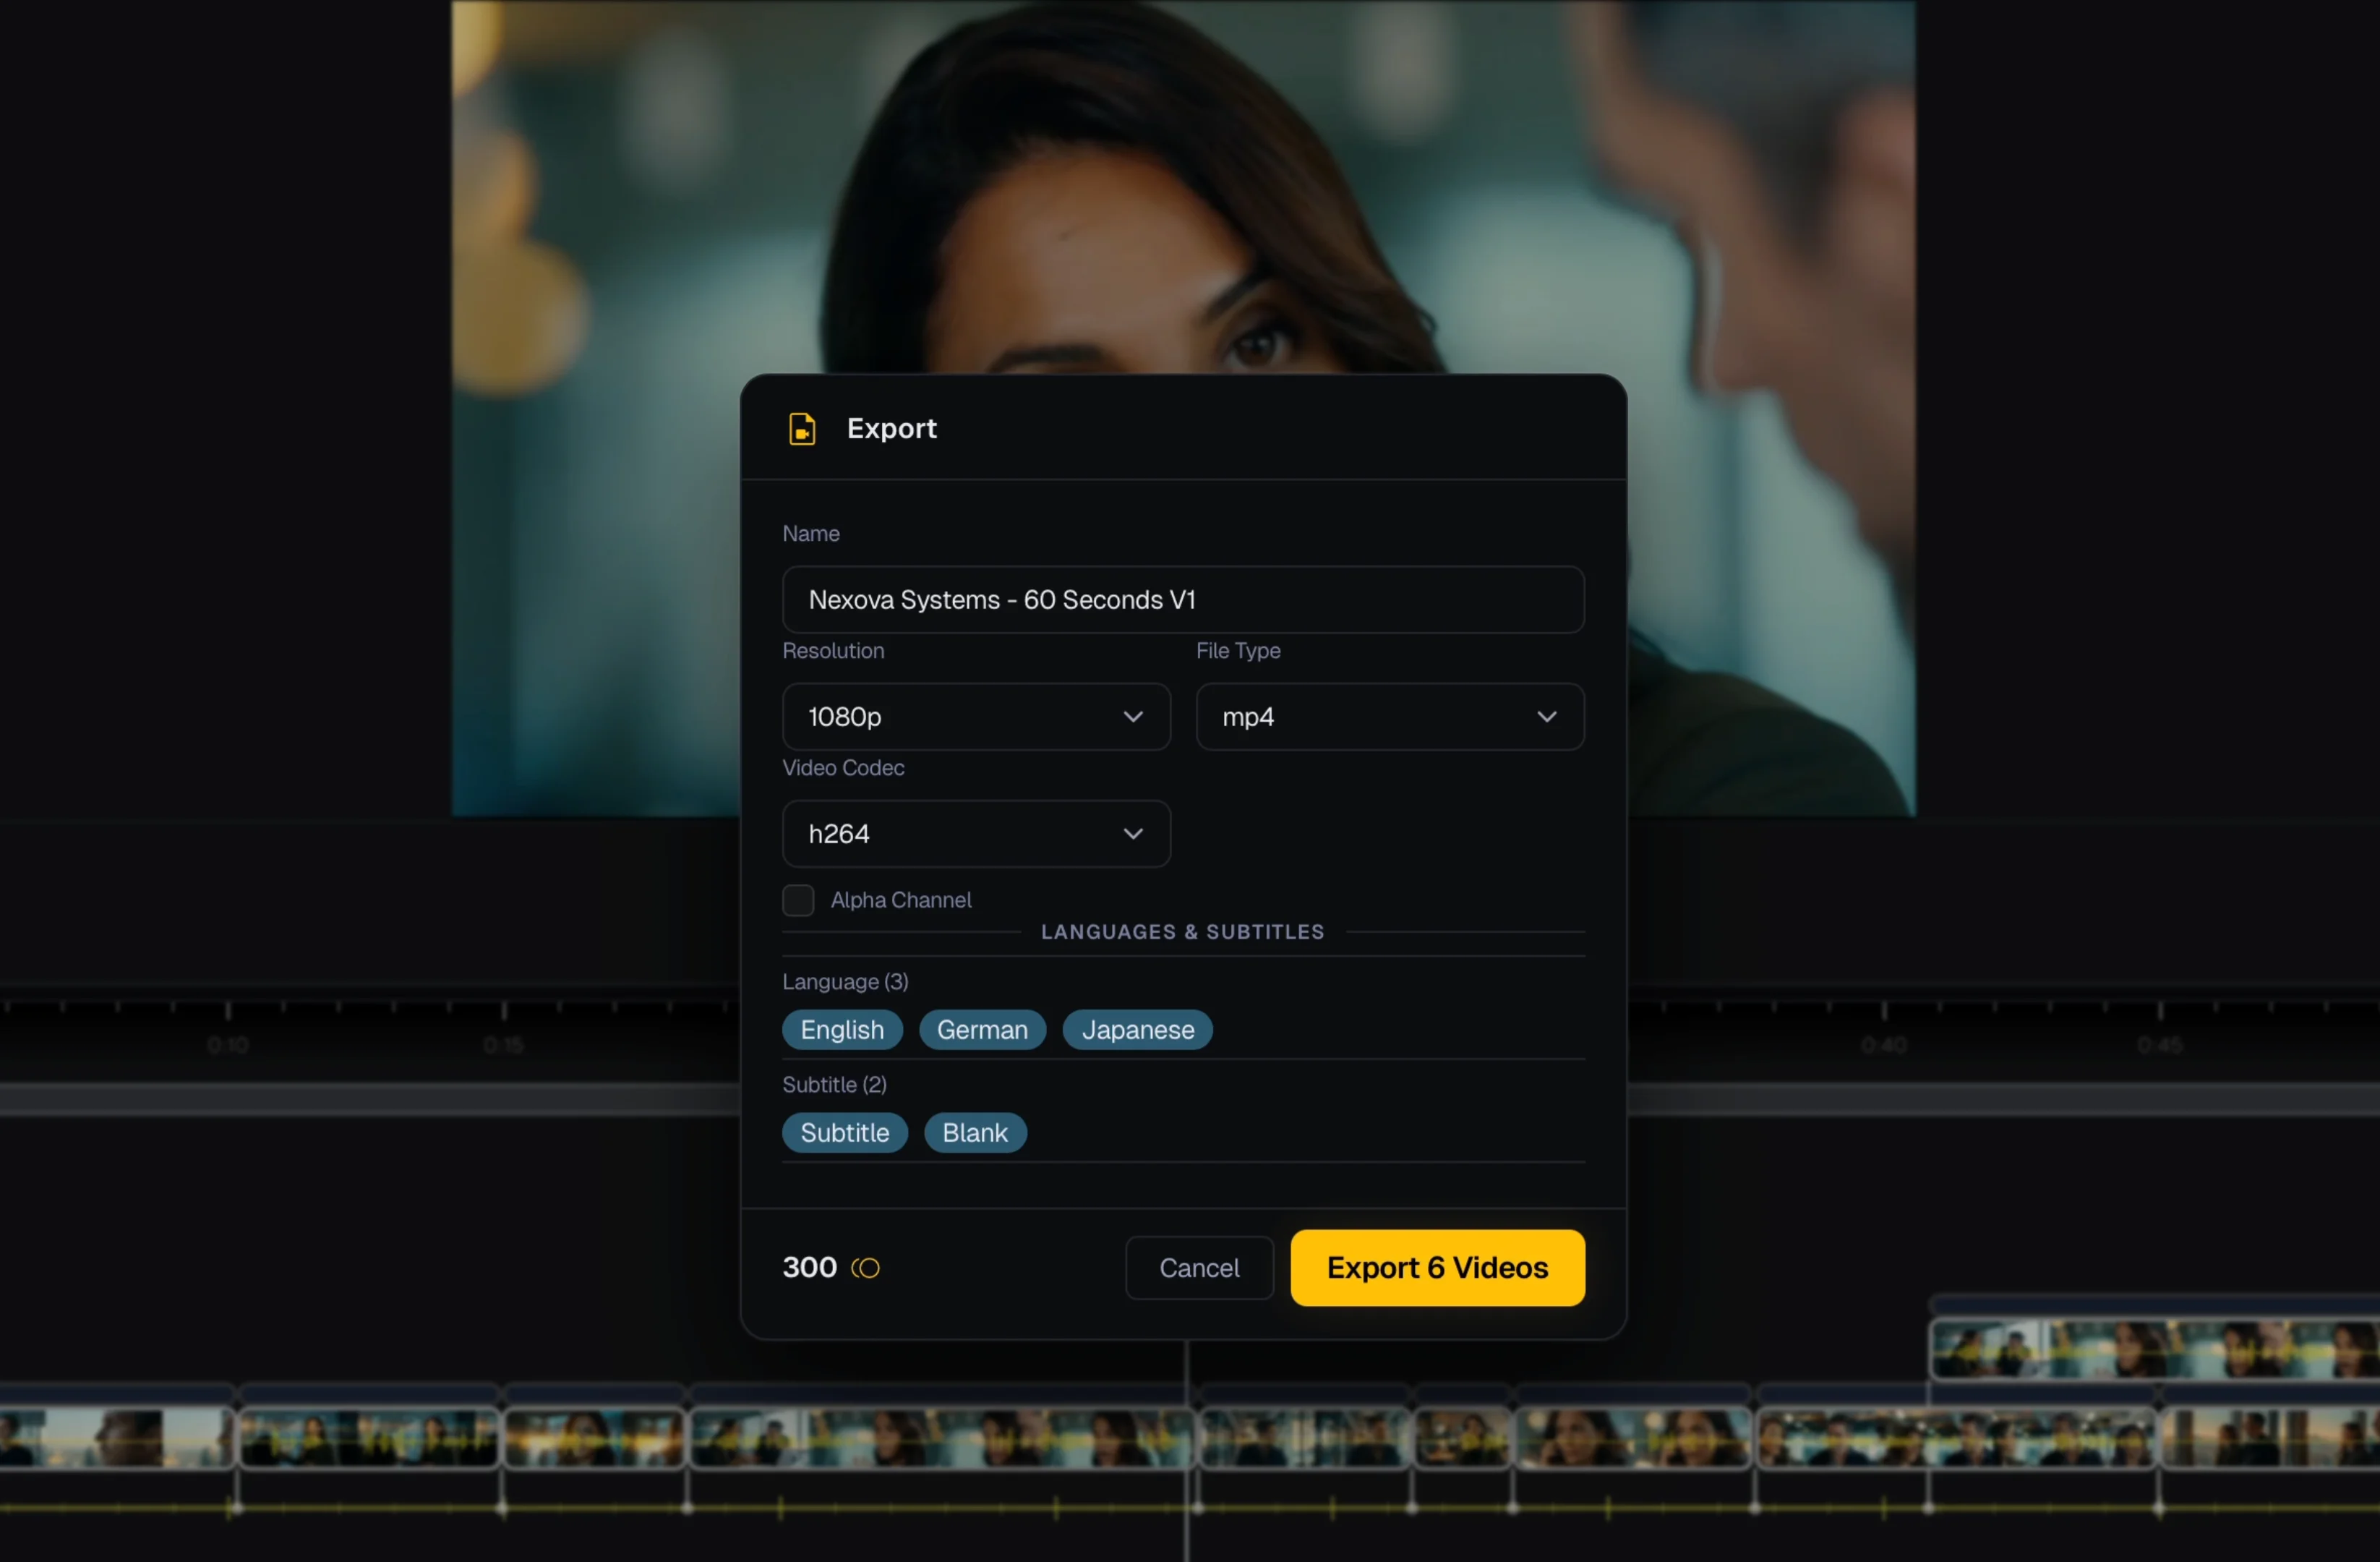Viewport: 2380px width, 1562px height.
Task: Toggle off the Blank subtitle chip
Action: (x=974, y=1132)
